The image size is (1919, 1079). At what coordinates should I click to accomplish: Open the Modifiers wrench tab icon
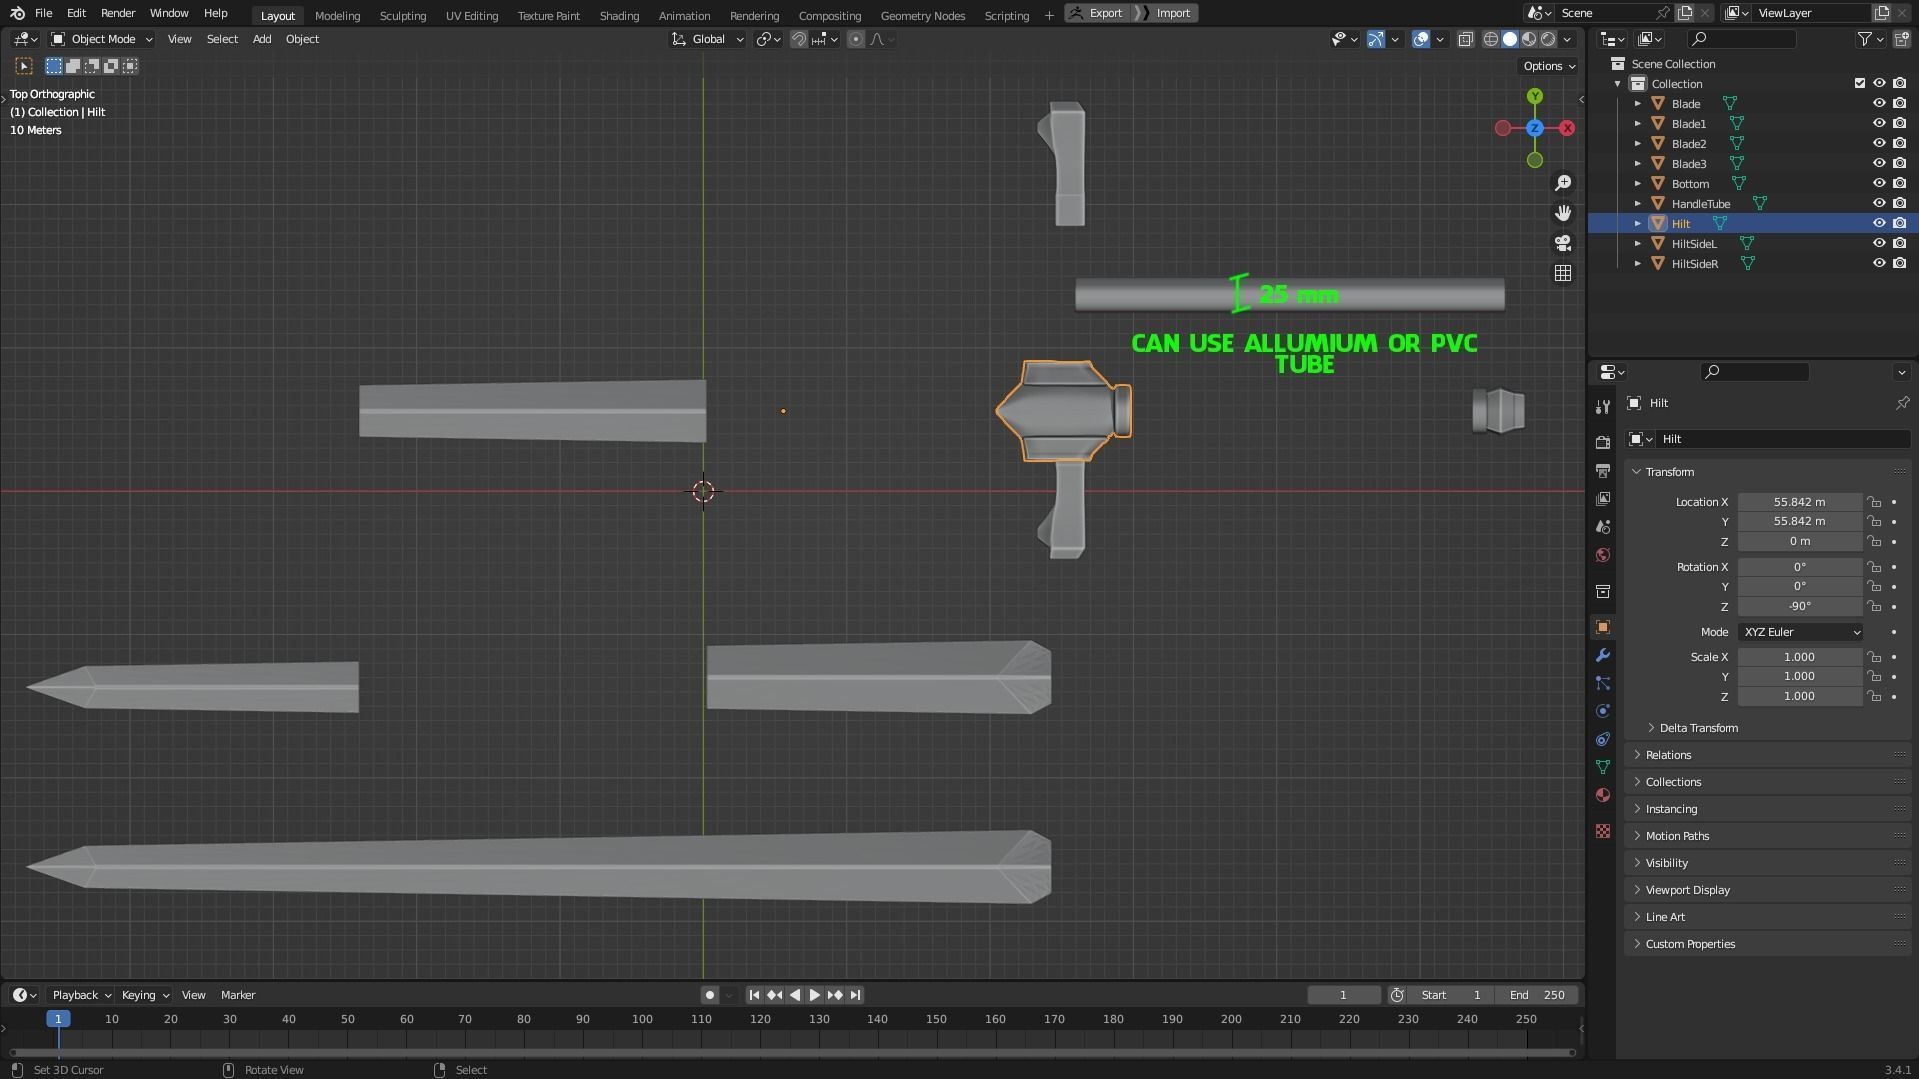coord(1603,655)
